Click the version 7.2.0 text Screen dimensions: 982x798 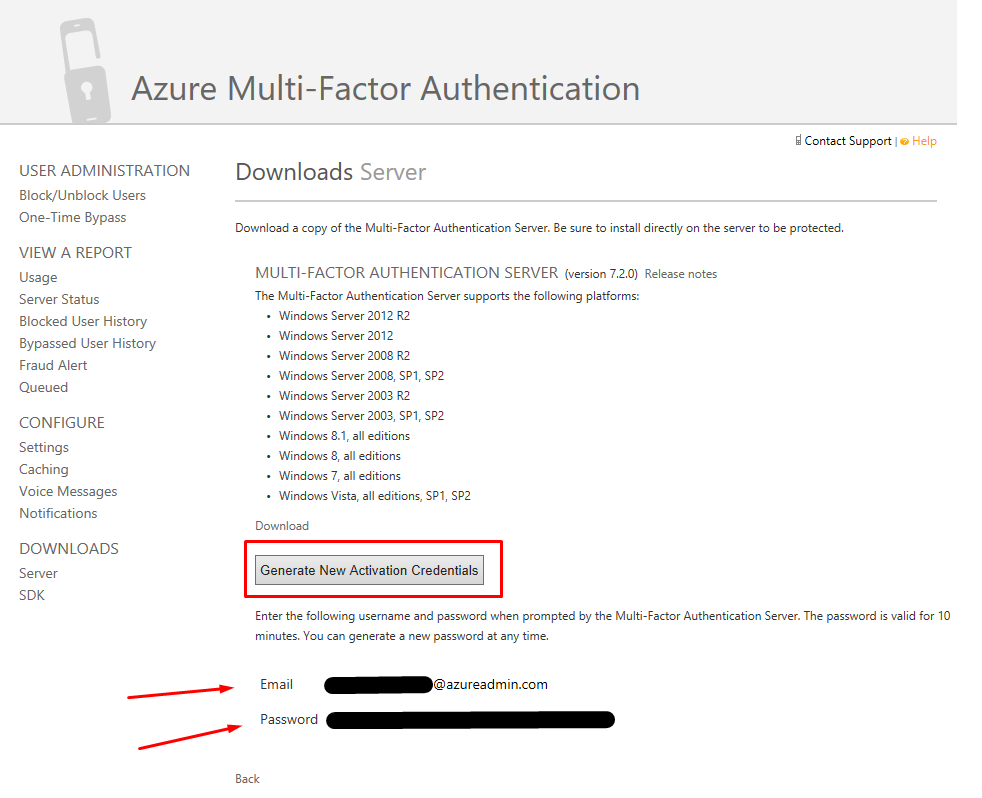pos(601,274)
